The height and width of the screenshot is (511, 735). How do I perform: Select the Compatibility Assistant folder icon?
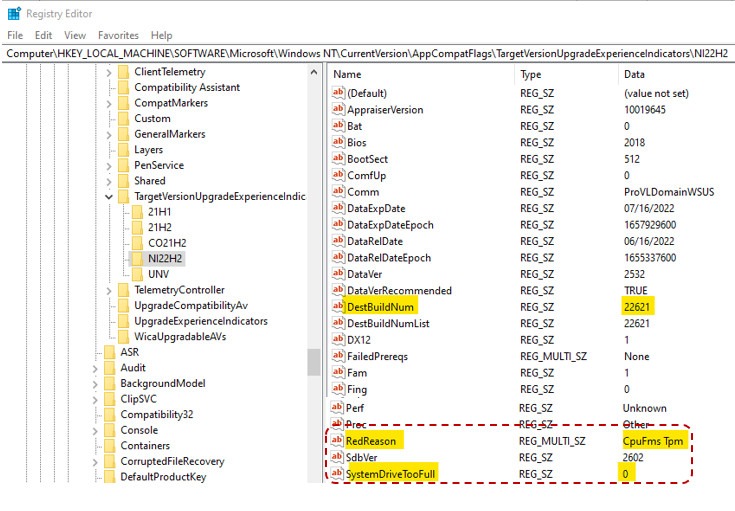pyautogui.click(x=123, y=87)
